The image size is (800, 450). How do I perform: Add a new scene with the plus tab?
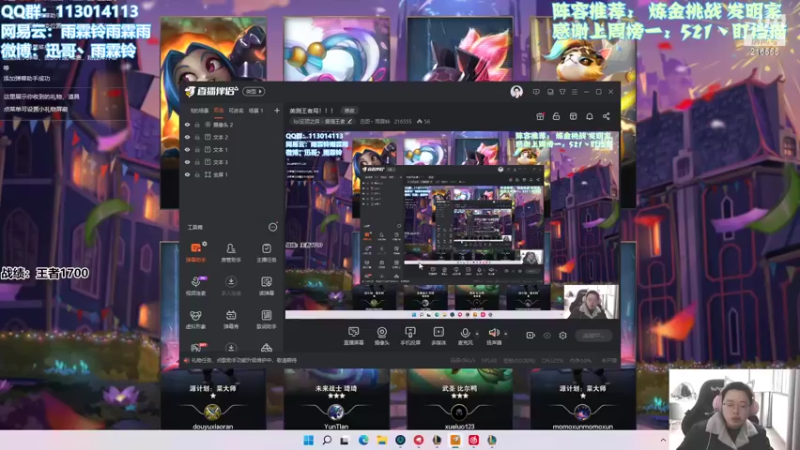coord(277,110)
